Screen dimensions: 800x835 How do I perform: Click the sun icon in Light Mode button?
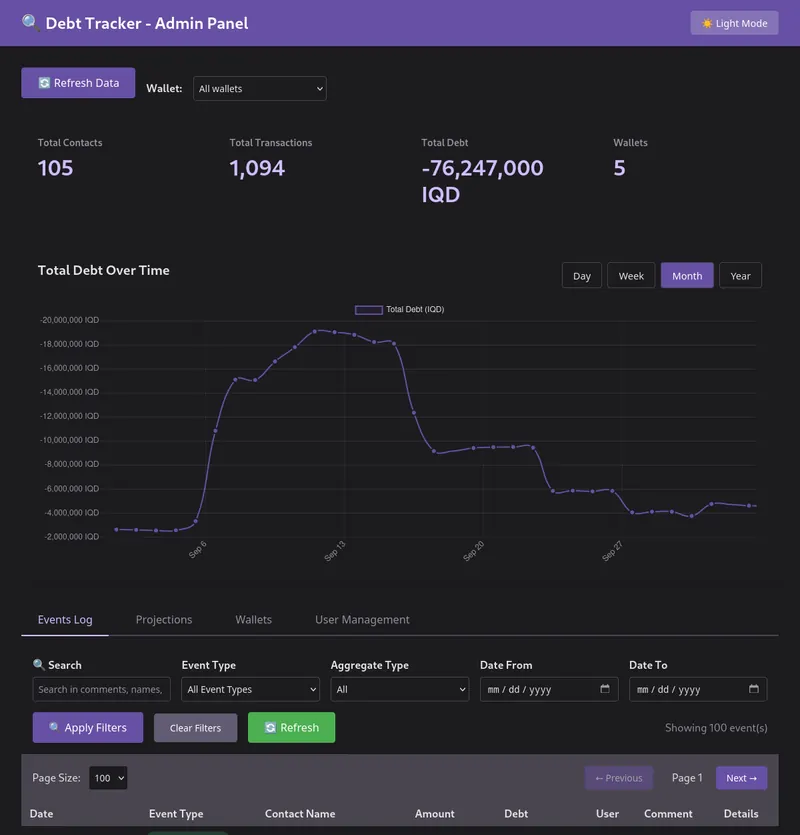pyautogui.click(x=707, y=23)
